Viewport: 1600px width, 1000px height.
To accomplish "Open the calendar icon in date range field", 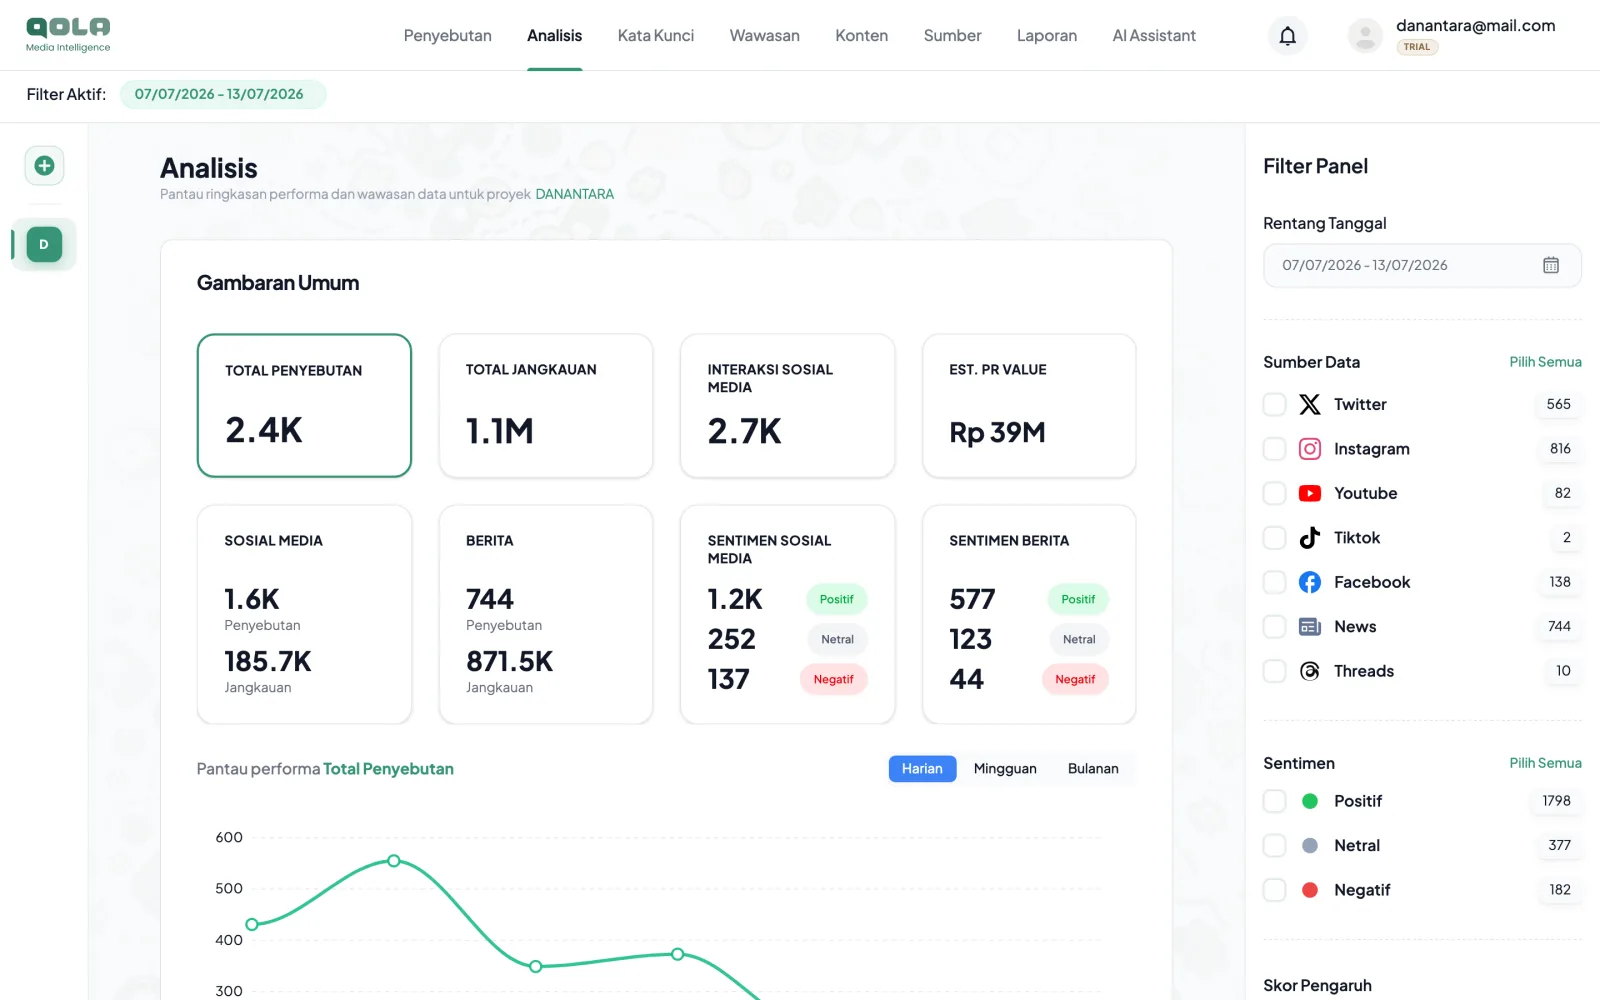I will click(x=1551, y=265).
